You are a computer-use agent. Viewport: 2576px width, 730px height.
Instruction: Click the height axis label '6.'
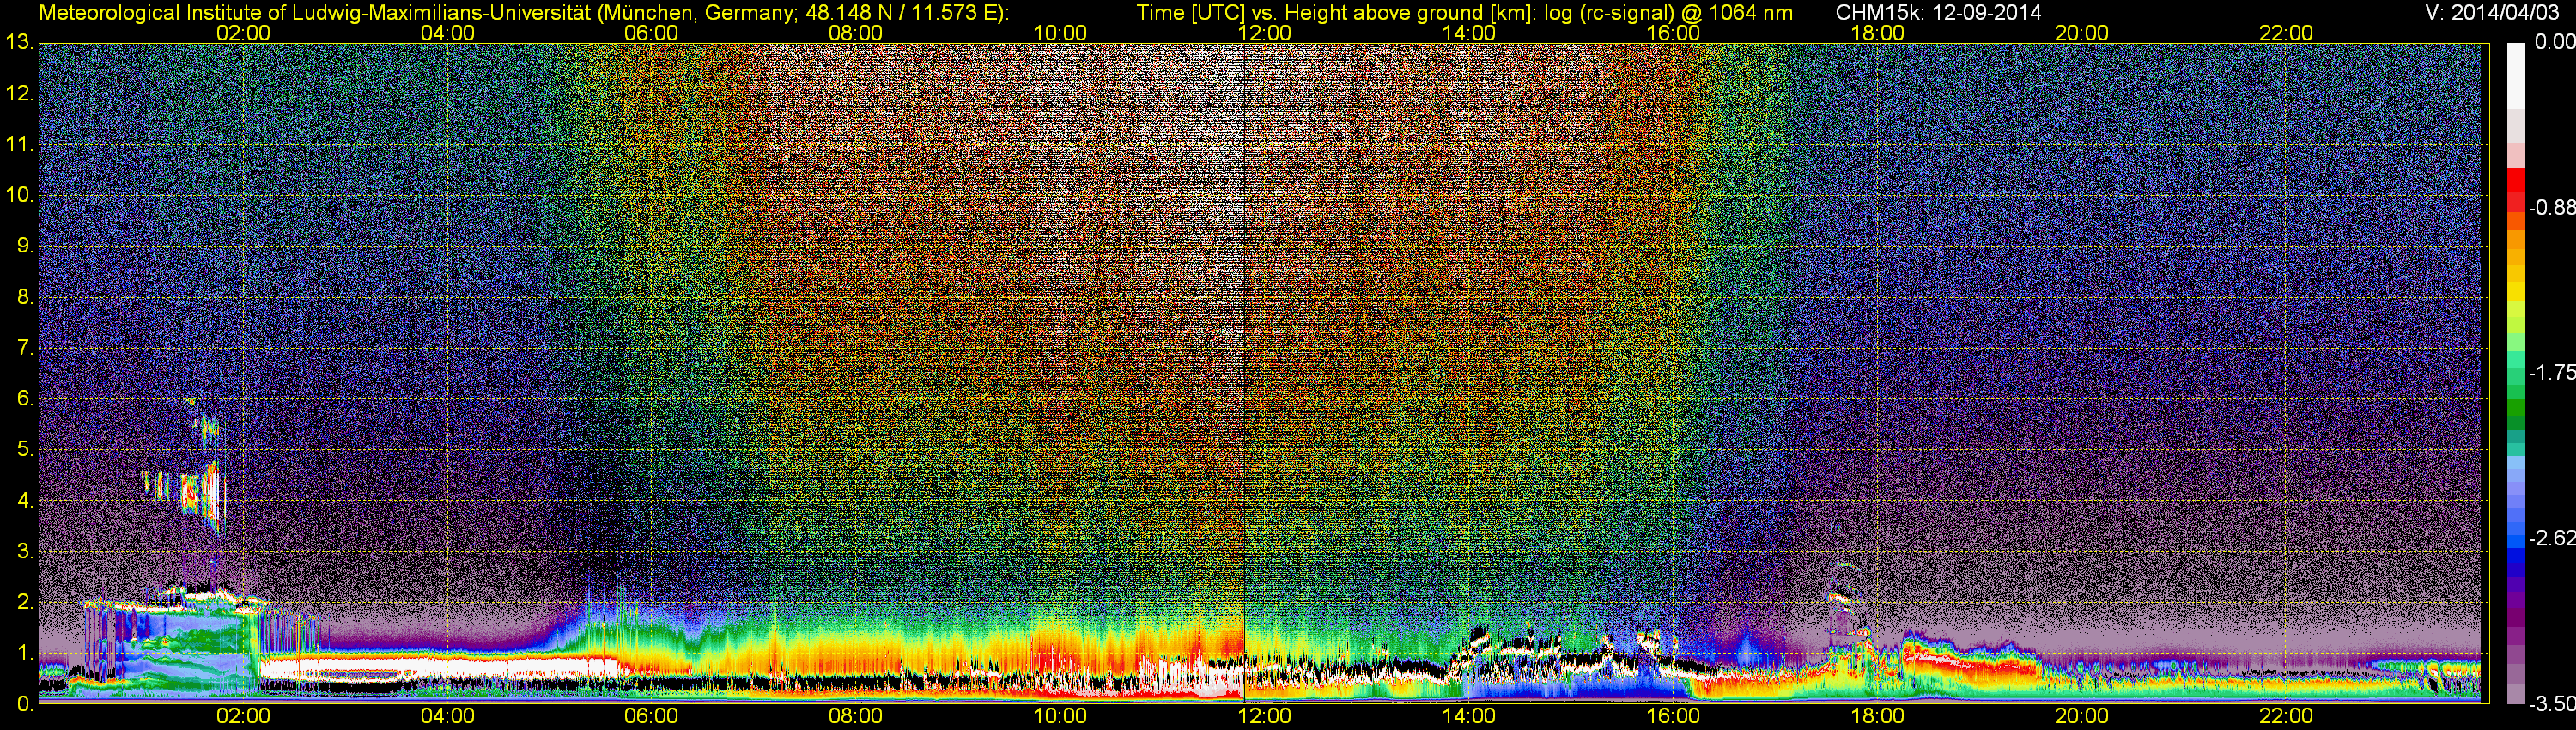pyautogui.click(x=24, y=398)
